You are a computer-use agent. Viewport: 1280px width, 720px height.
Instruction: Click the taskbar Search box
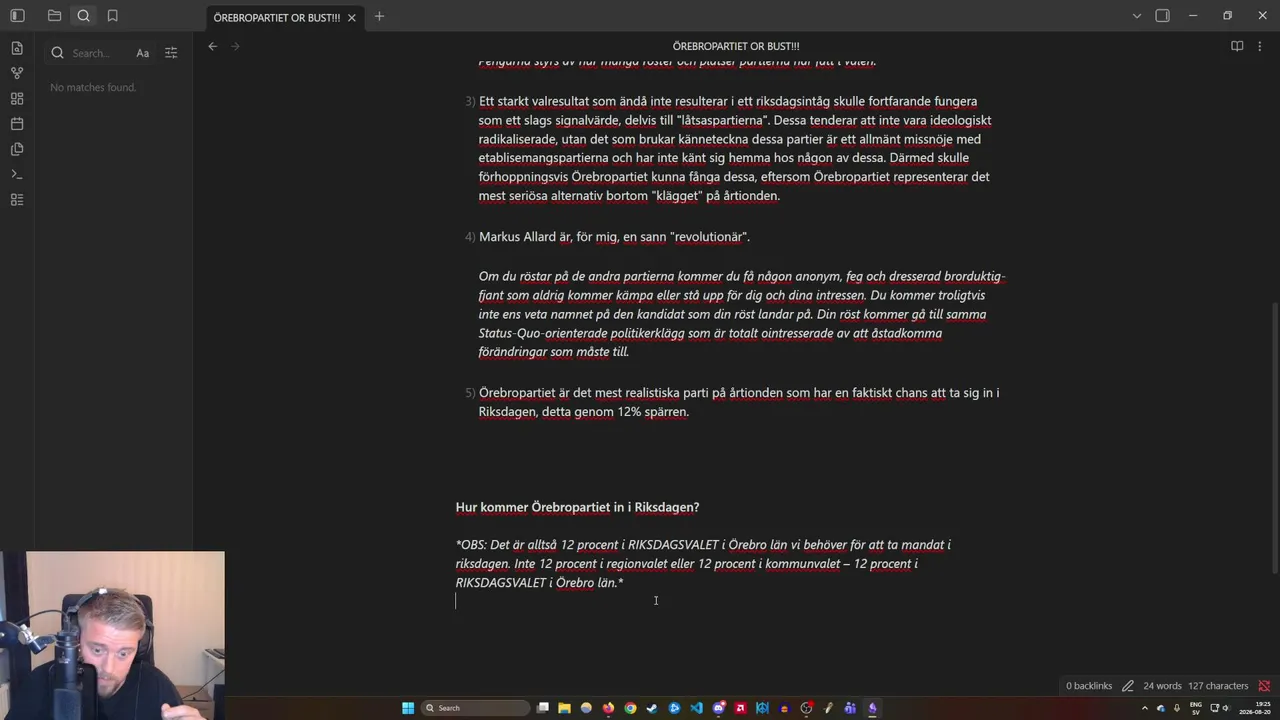[x=475, y=708]
